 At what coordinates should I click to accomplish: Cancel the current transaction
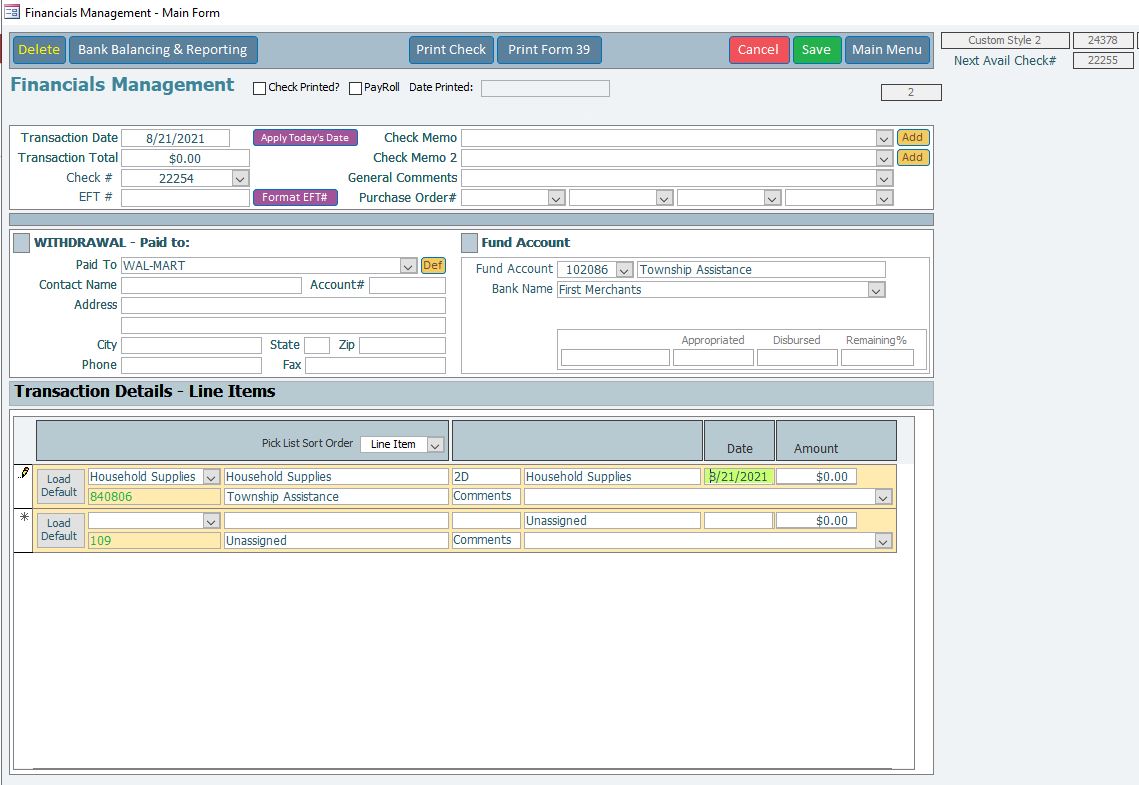[x=758, y=50]
